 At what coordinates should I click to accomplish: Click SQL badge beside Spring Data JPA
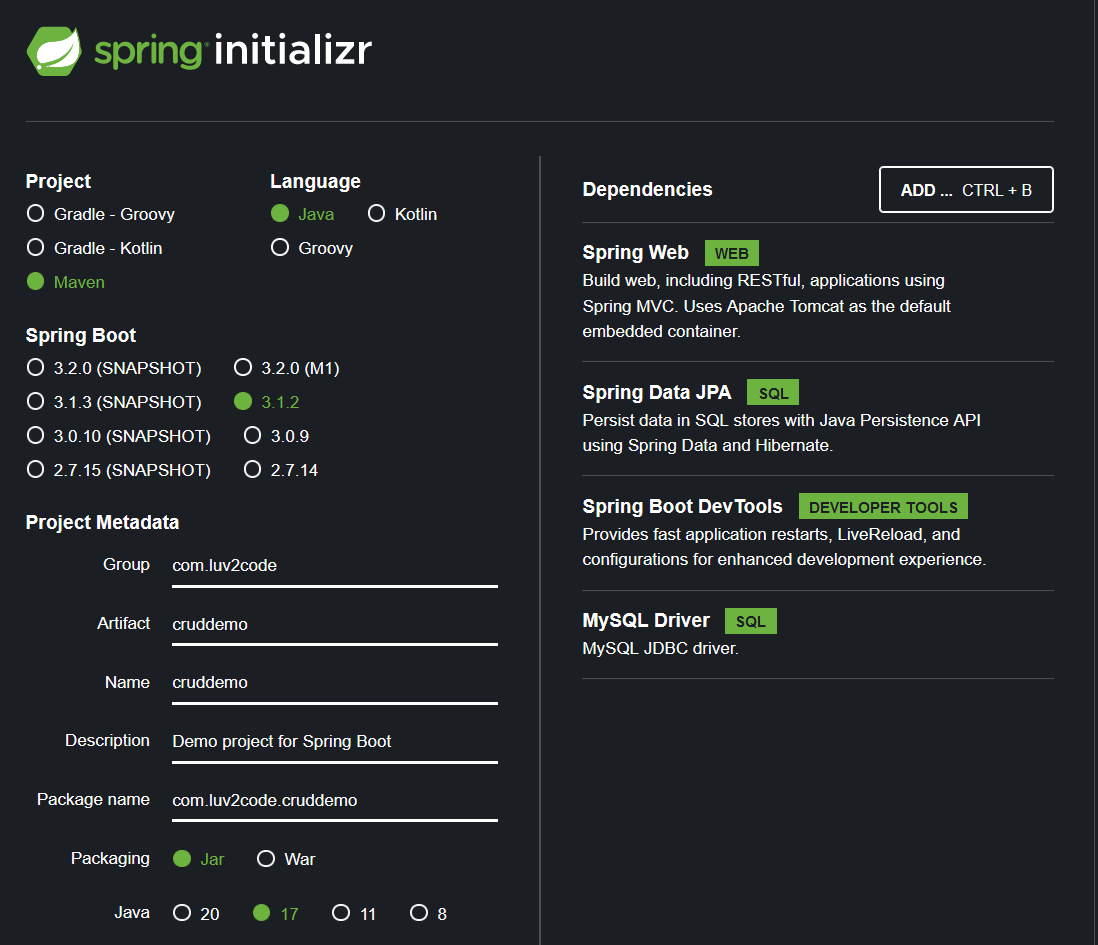click(773, 393)
